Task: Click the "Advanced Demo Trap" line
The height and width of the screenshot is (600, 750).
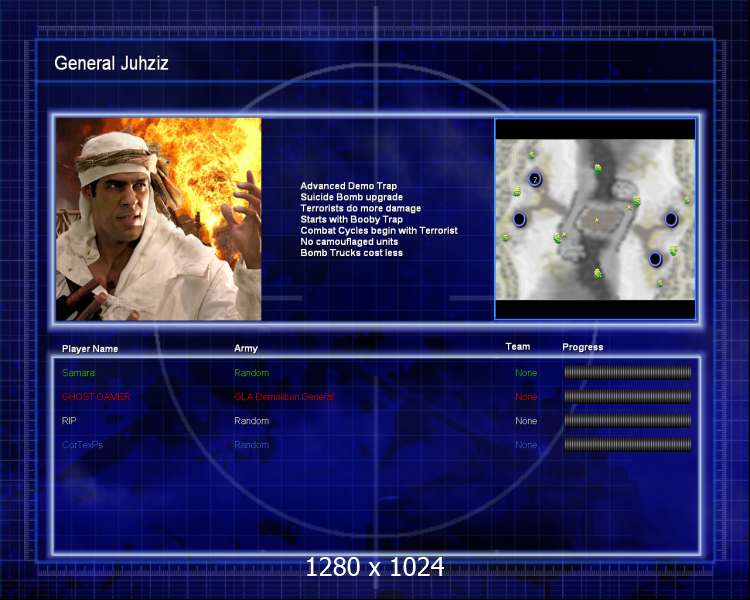Action: coord(349,186)
